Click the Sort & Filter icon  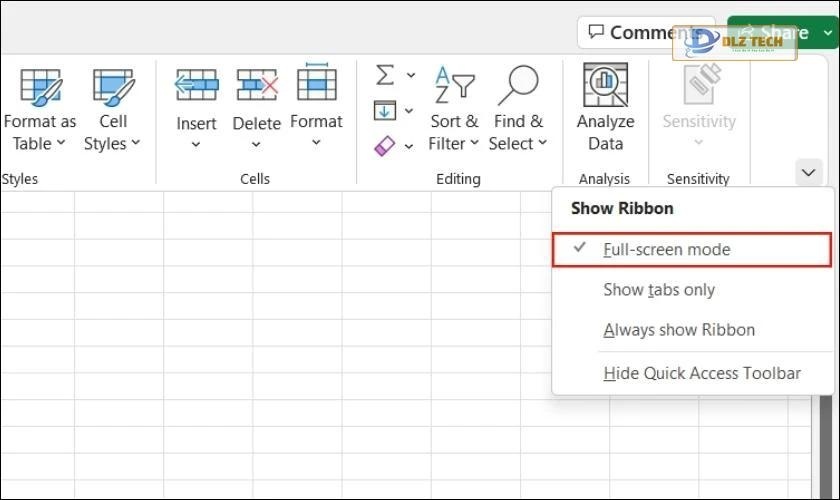tap(454, 87)
